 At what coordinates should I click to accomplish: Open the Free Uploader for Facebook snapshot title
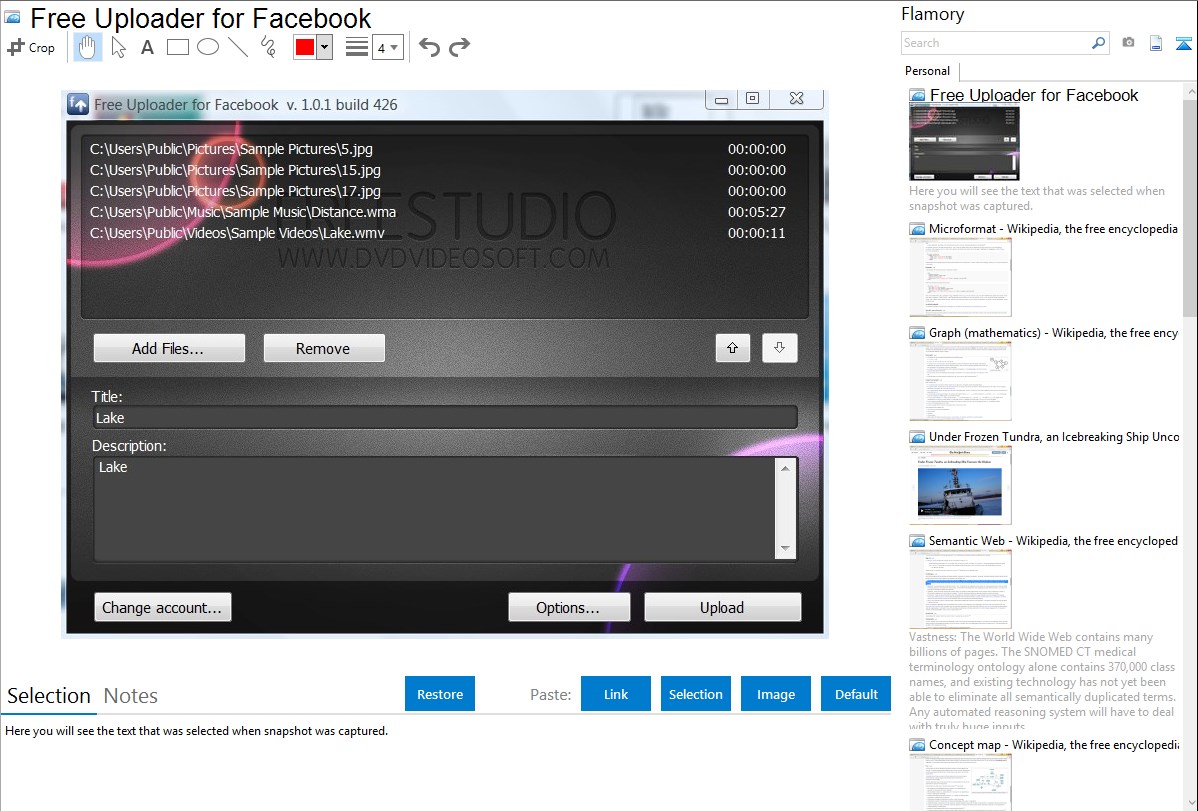[x=1034, y=96]
